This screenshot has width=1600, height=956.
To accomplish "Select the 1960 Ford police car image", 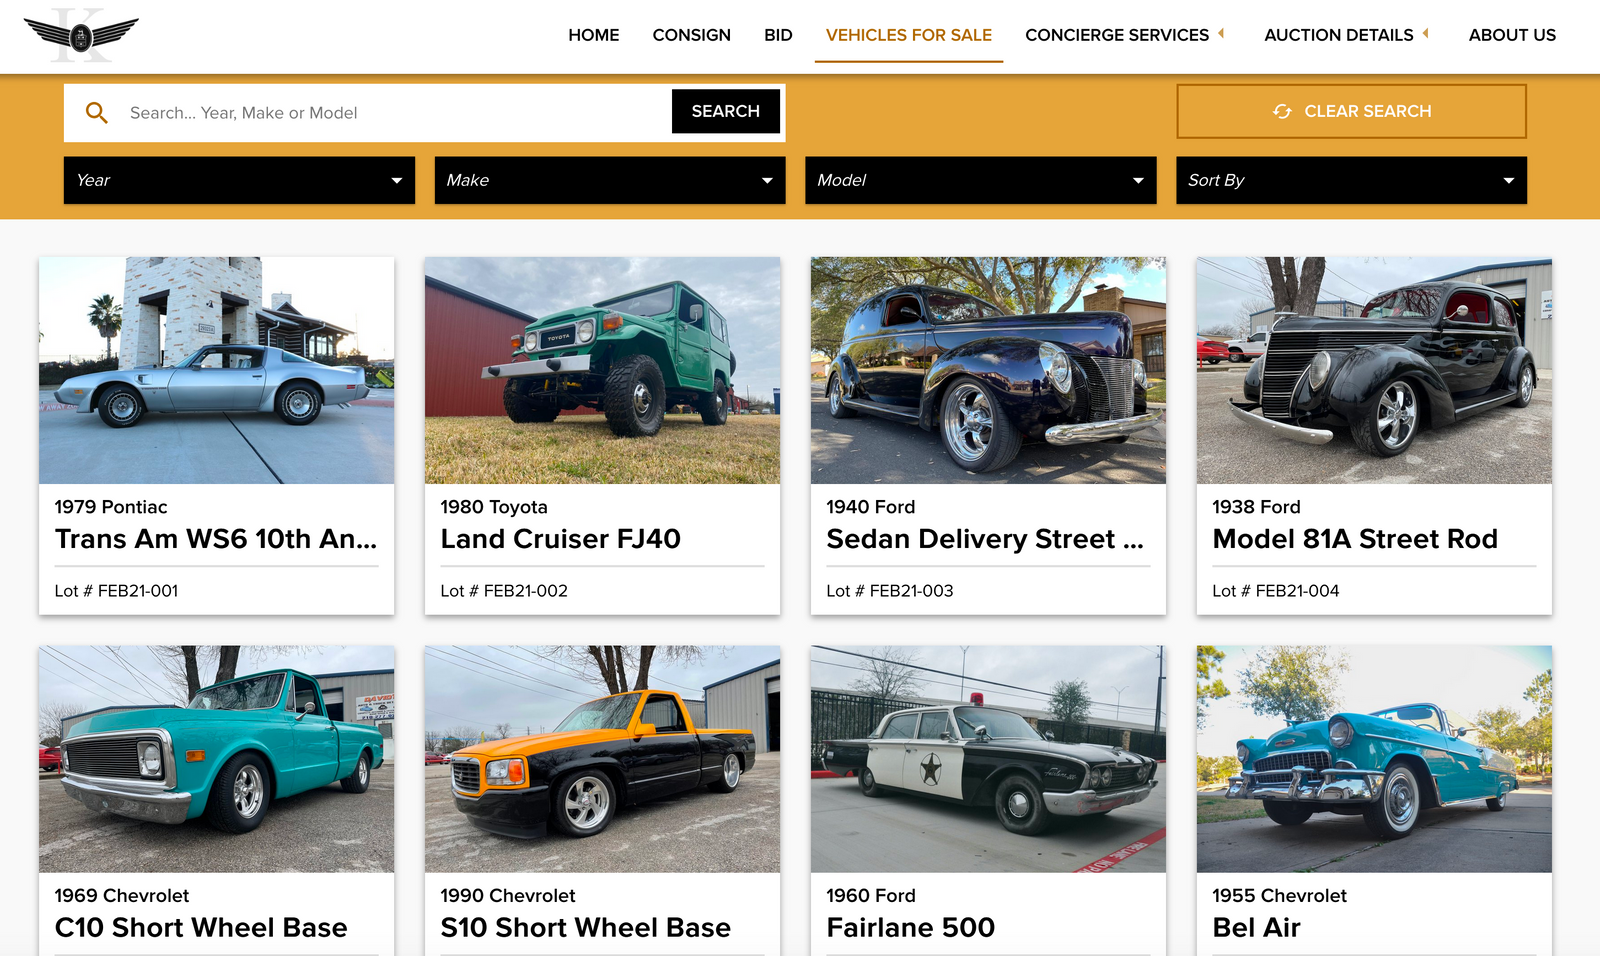I will pyautogui.click(x=988, y=758).
